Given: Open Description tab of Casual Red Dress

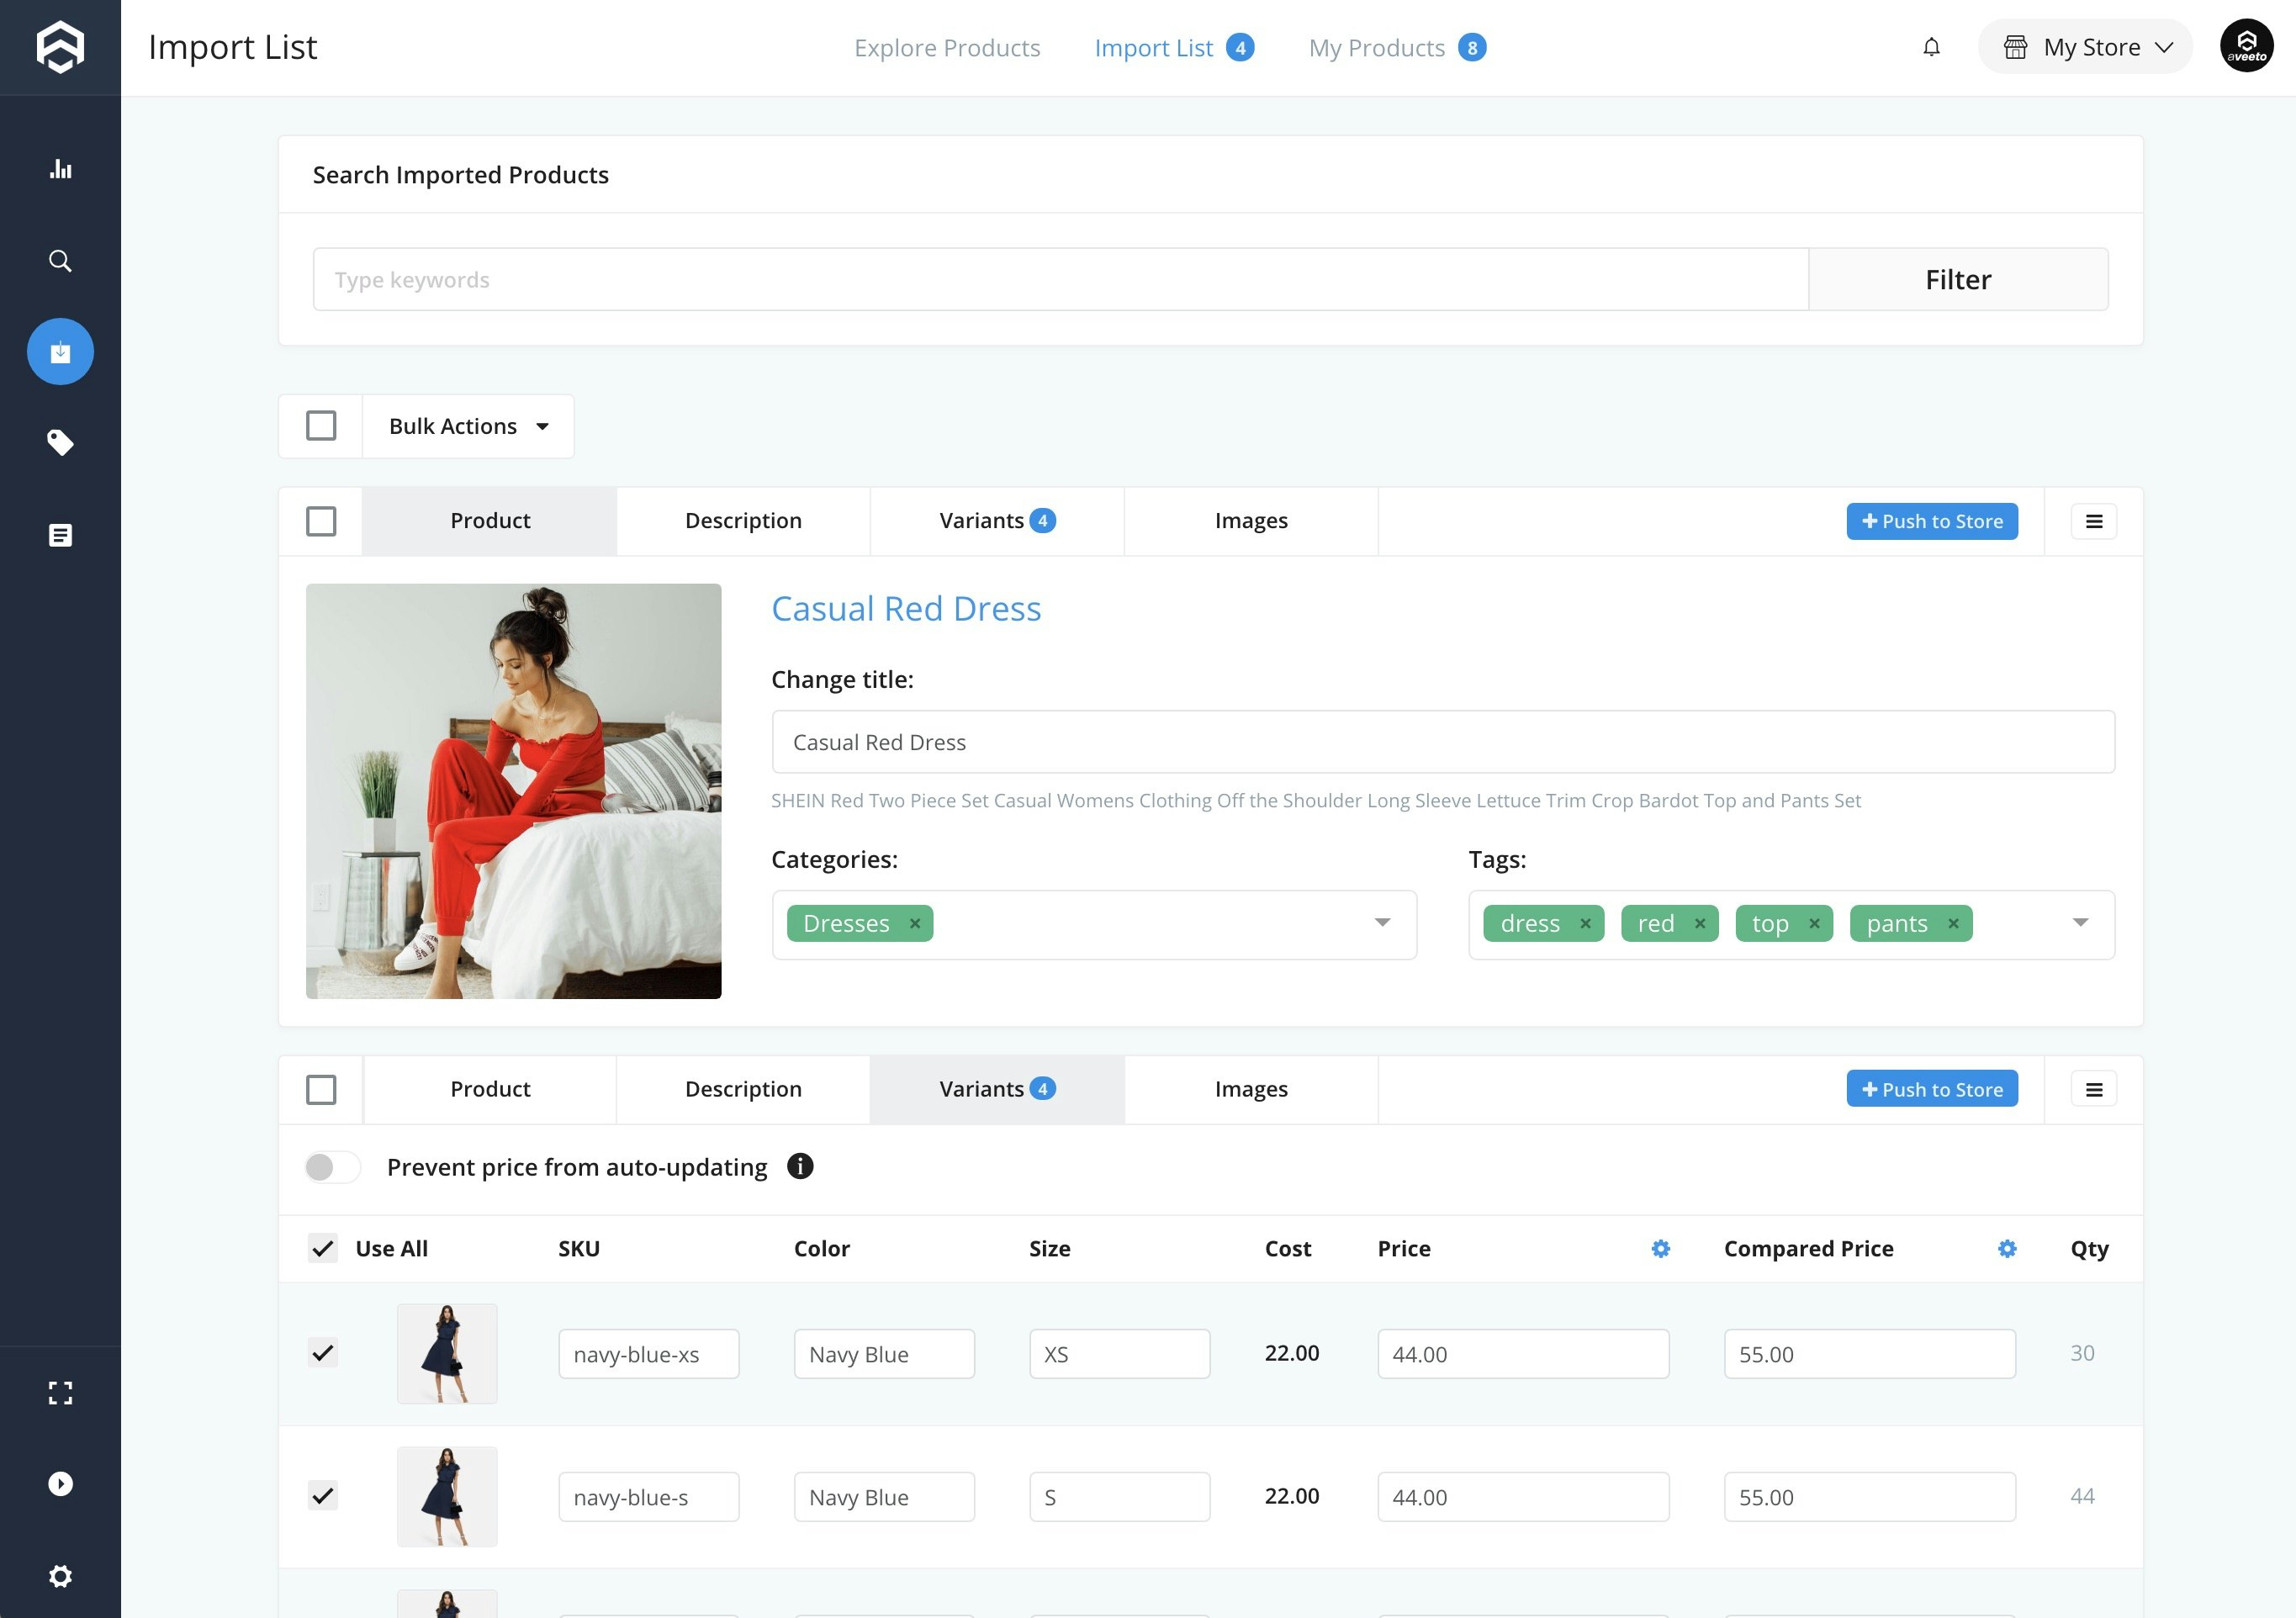Looking at the screenshot, I should click(x=742, y=521).
